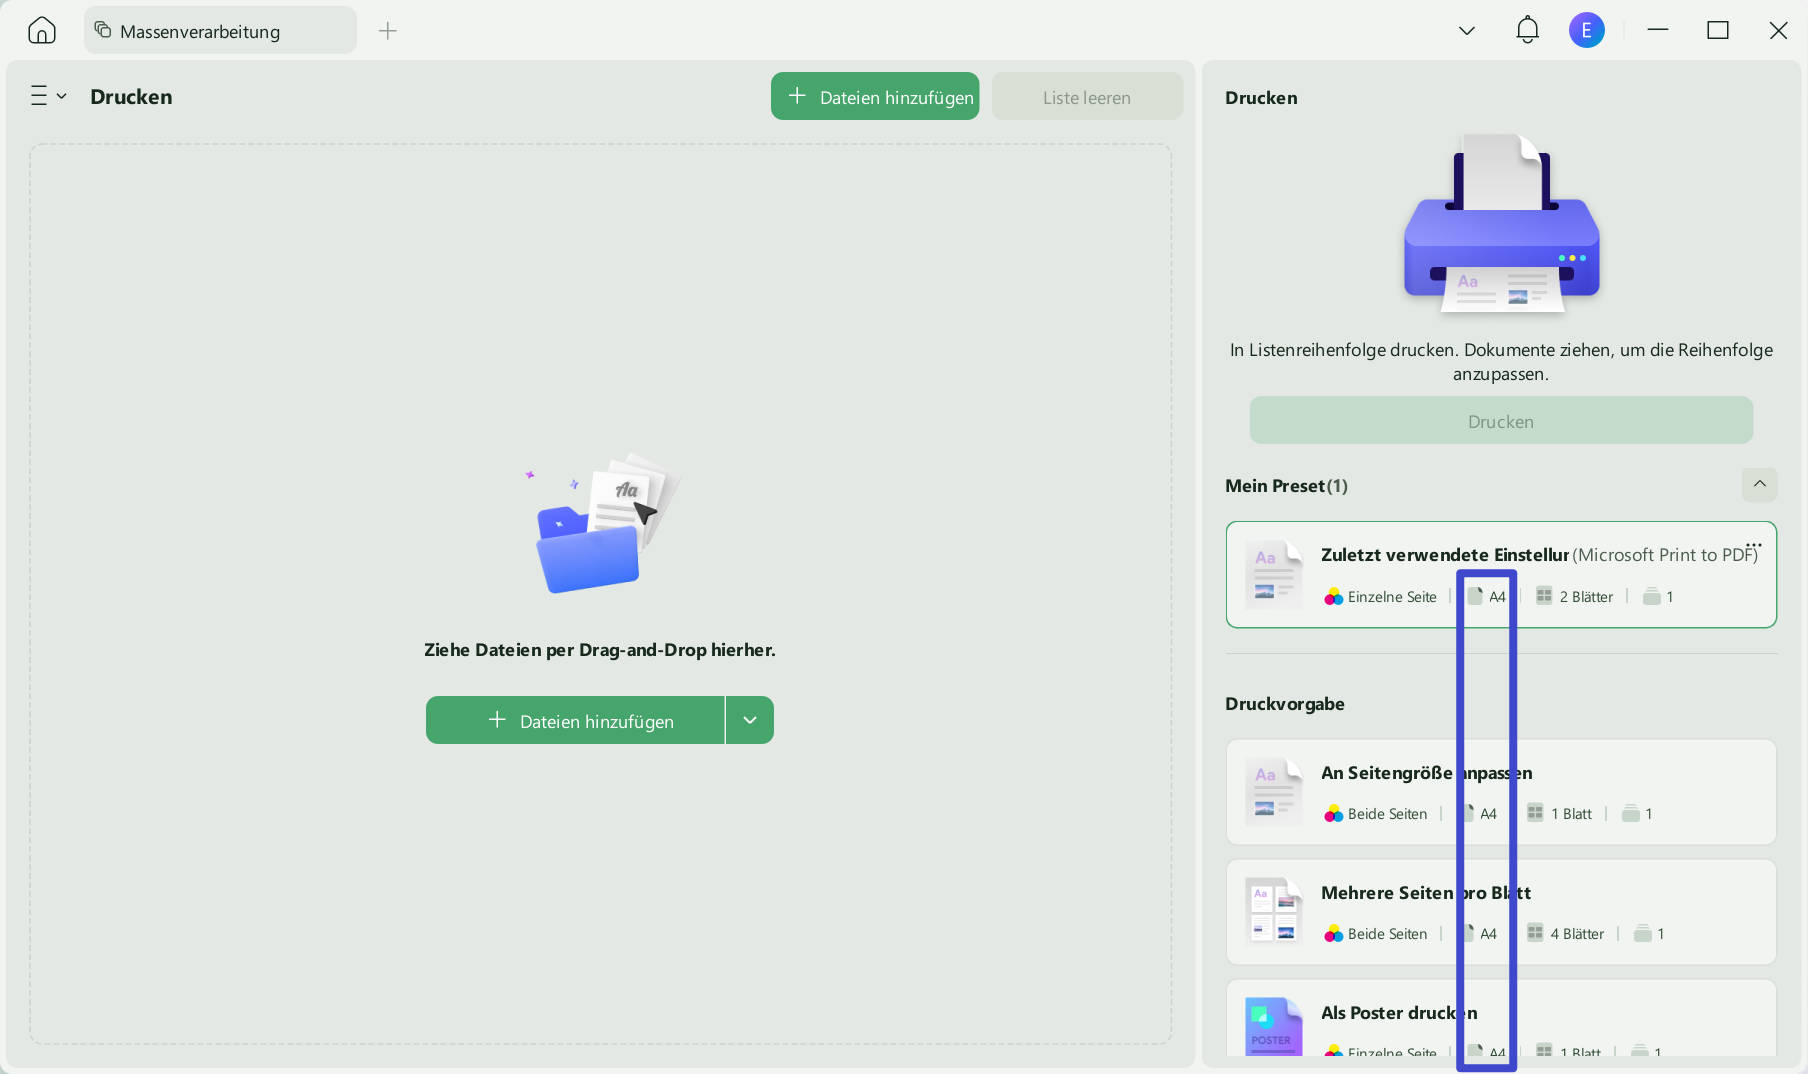Click the copies icon in Zuletzt verwendete preset

pos(1652,596)
